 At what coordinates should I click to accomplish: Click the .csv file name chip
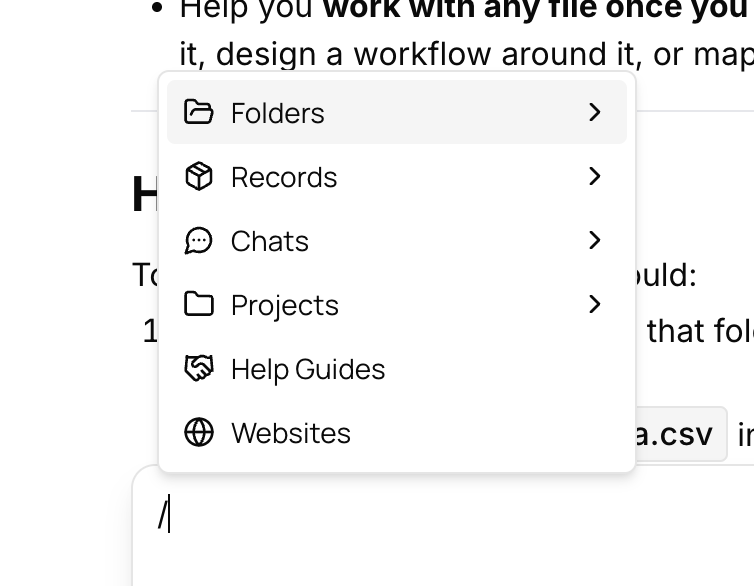pyautogui.click(x=680, y=434)
